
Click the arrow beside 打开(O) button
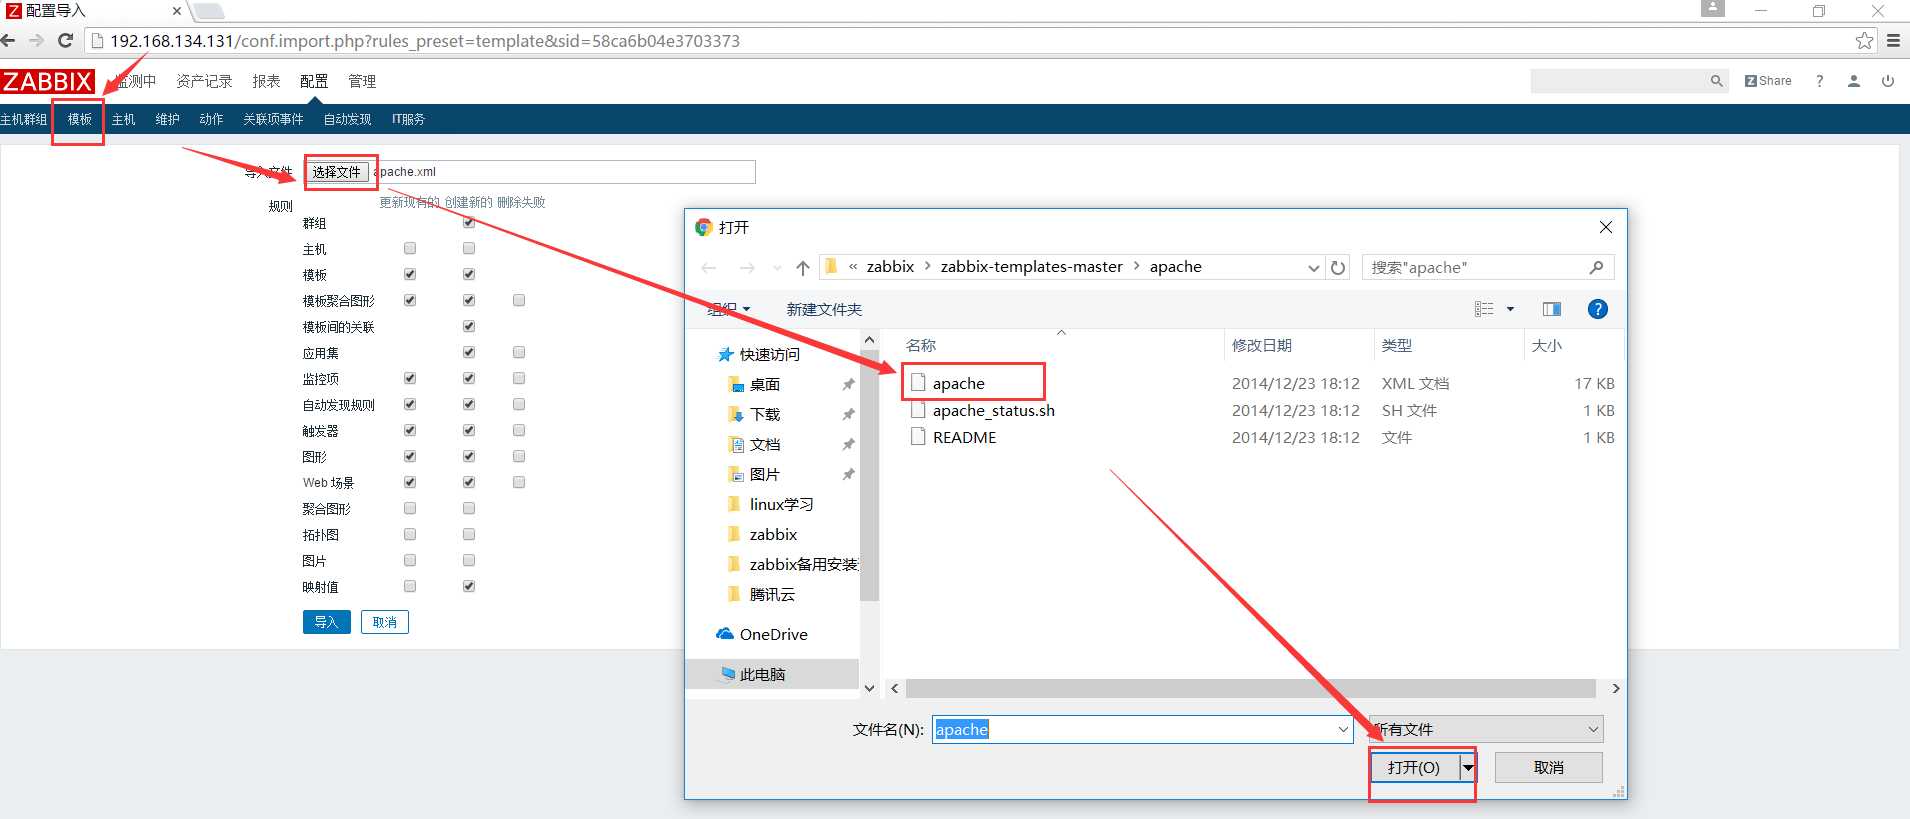point(1468,767)
